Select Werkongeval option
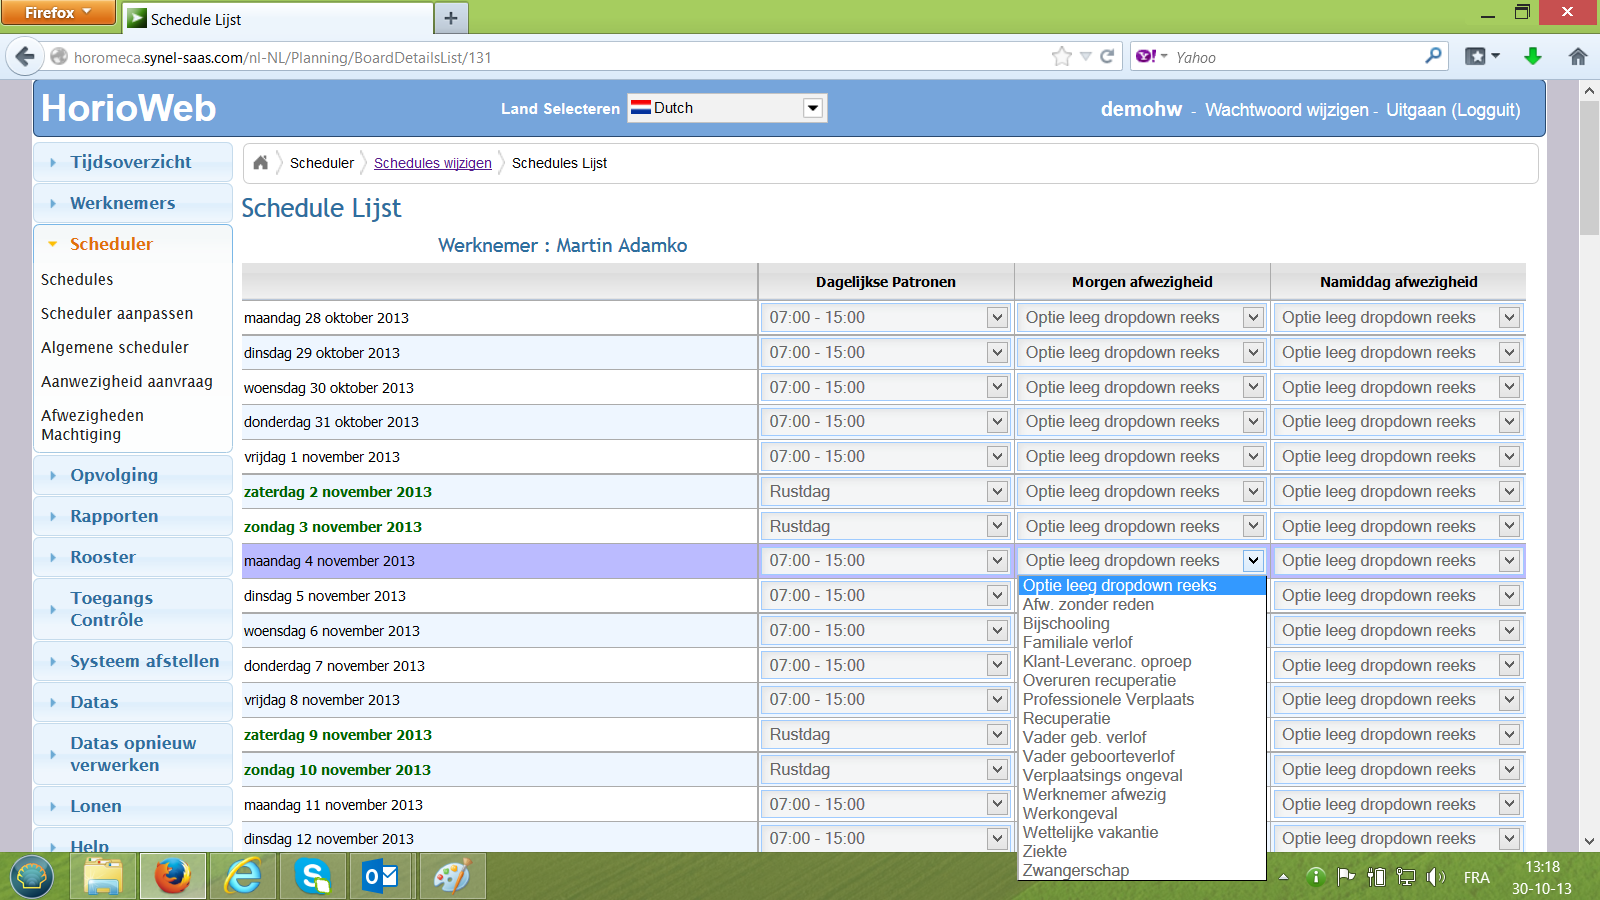This screenshot has height=900, width=1600. (x=1142, y=813)
